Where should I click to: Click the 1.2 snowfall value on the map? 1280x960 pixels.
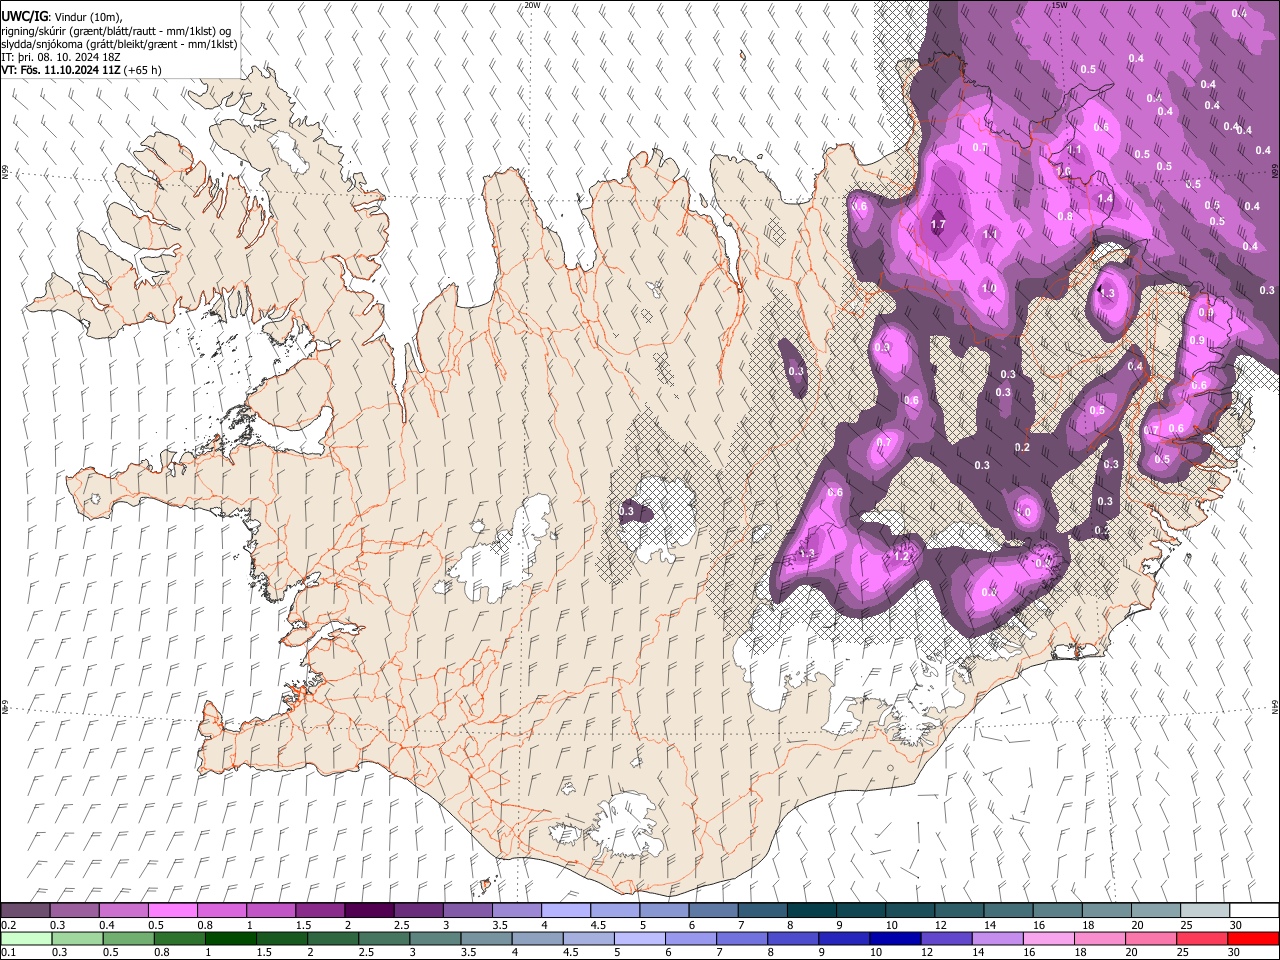coord(902,556)
